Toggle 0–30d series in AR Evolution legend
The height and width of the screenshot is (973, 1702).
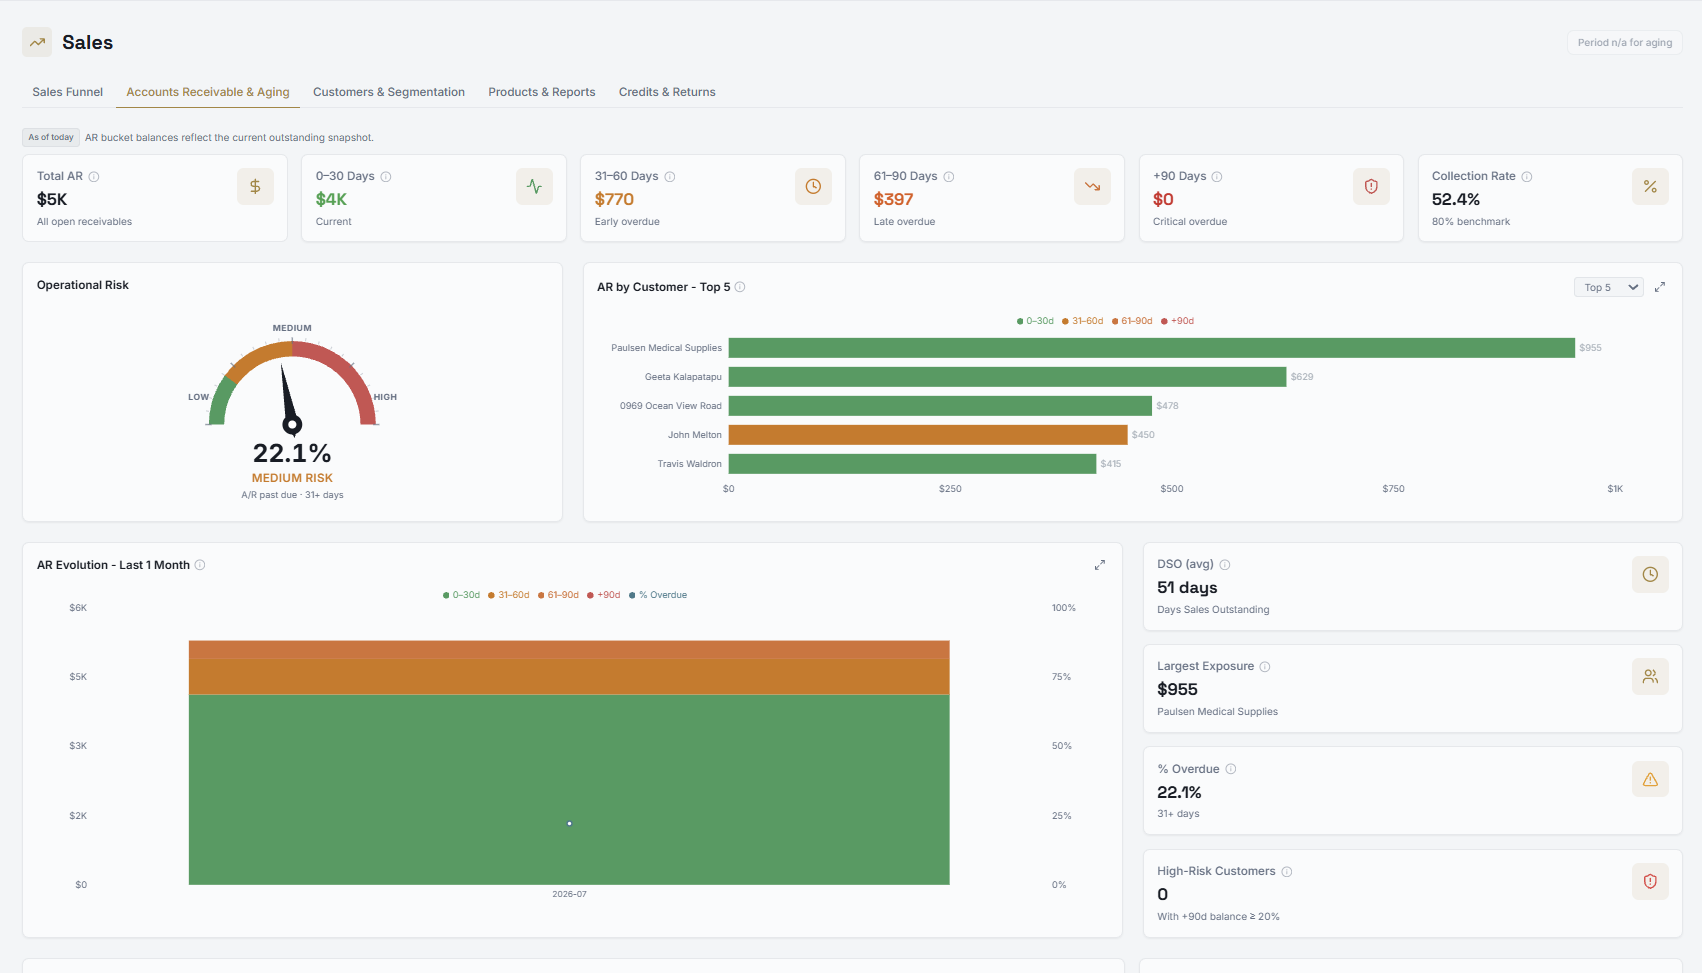pos(462,595)
